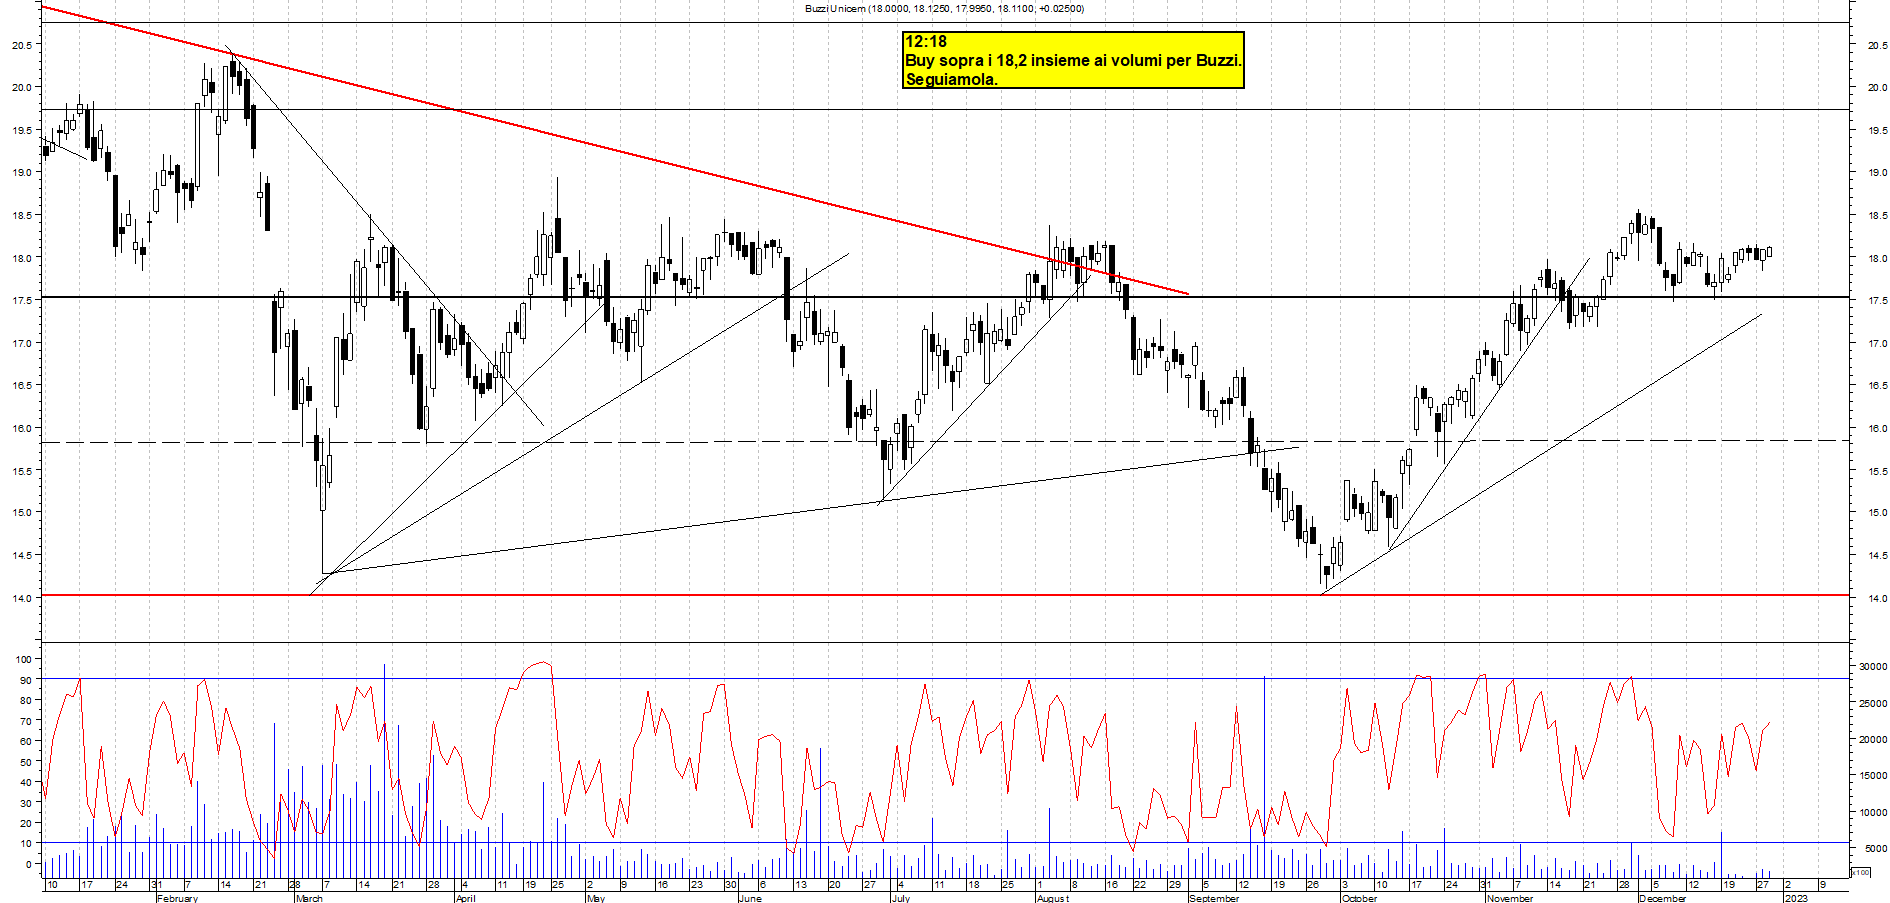Click the 'x100' volume multiplier box
The height and width of the screenshot is (903, 1890).
1860,872
